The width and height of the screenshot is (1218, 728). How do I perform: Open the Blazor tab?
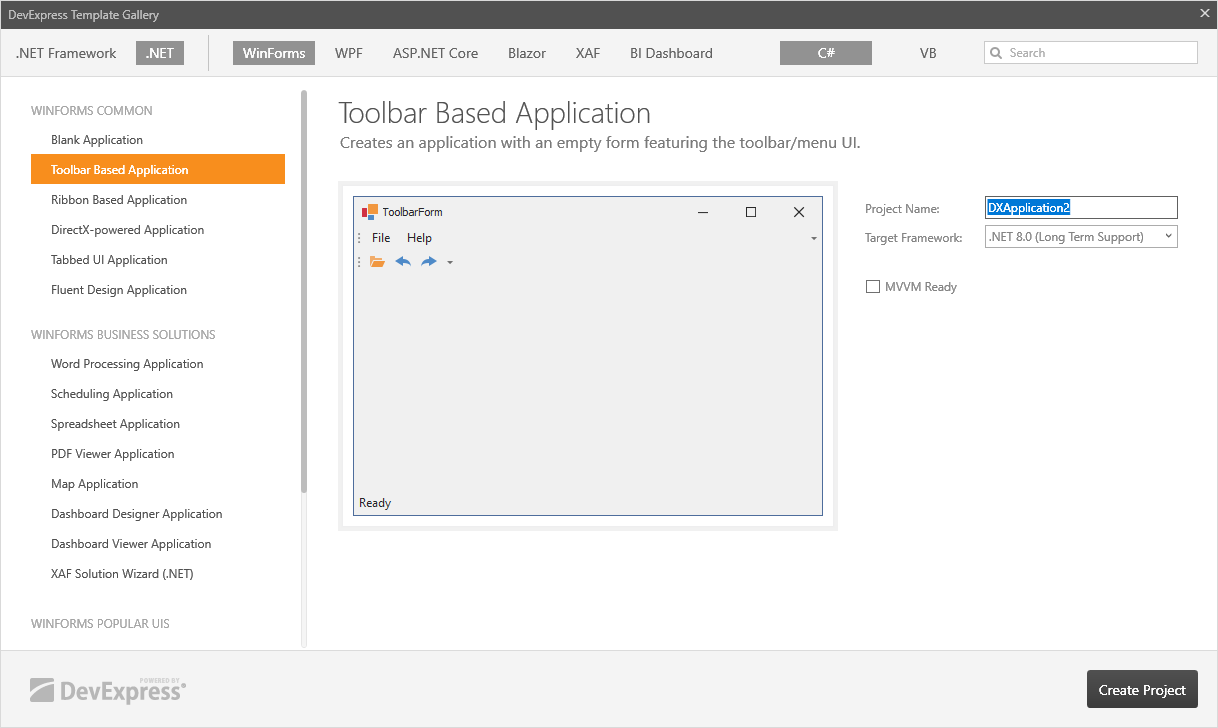click(527, 53)
